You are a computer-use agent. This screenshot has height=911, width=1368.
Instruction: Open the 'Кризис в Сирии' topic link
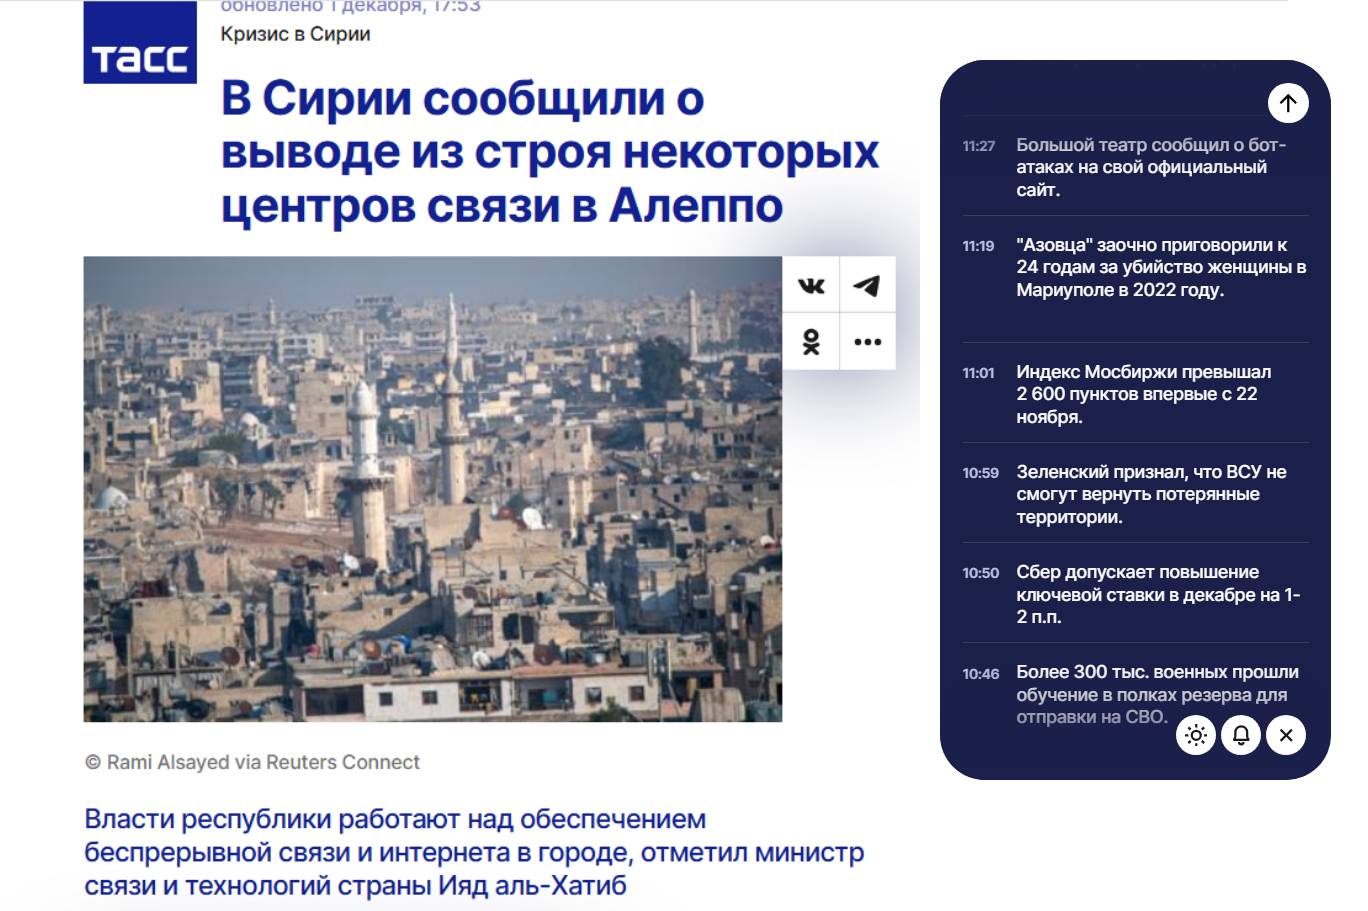coord(296,34)
